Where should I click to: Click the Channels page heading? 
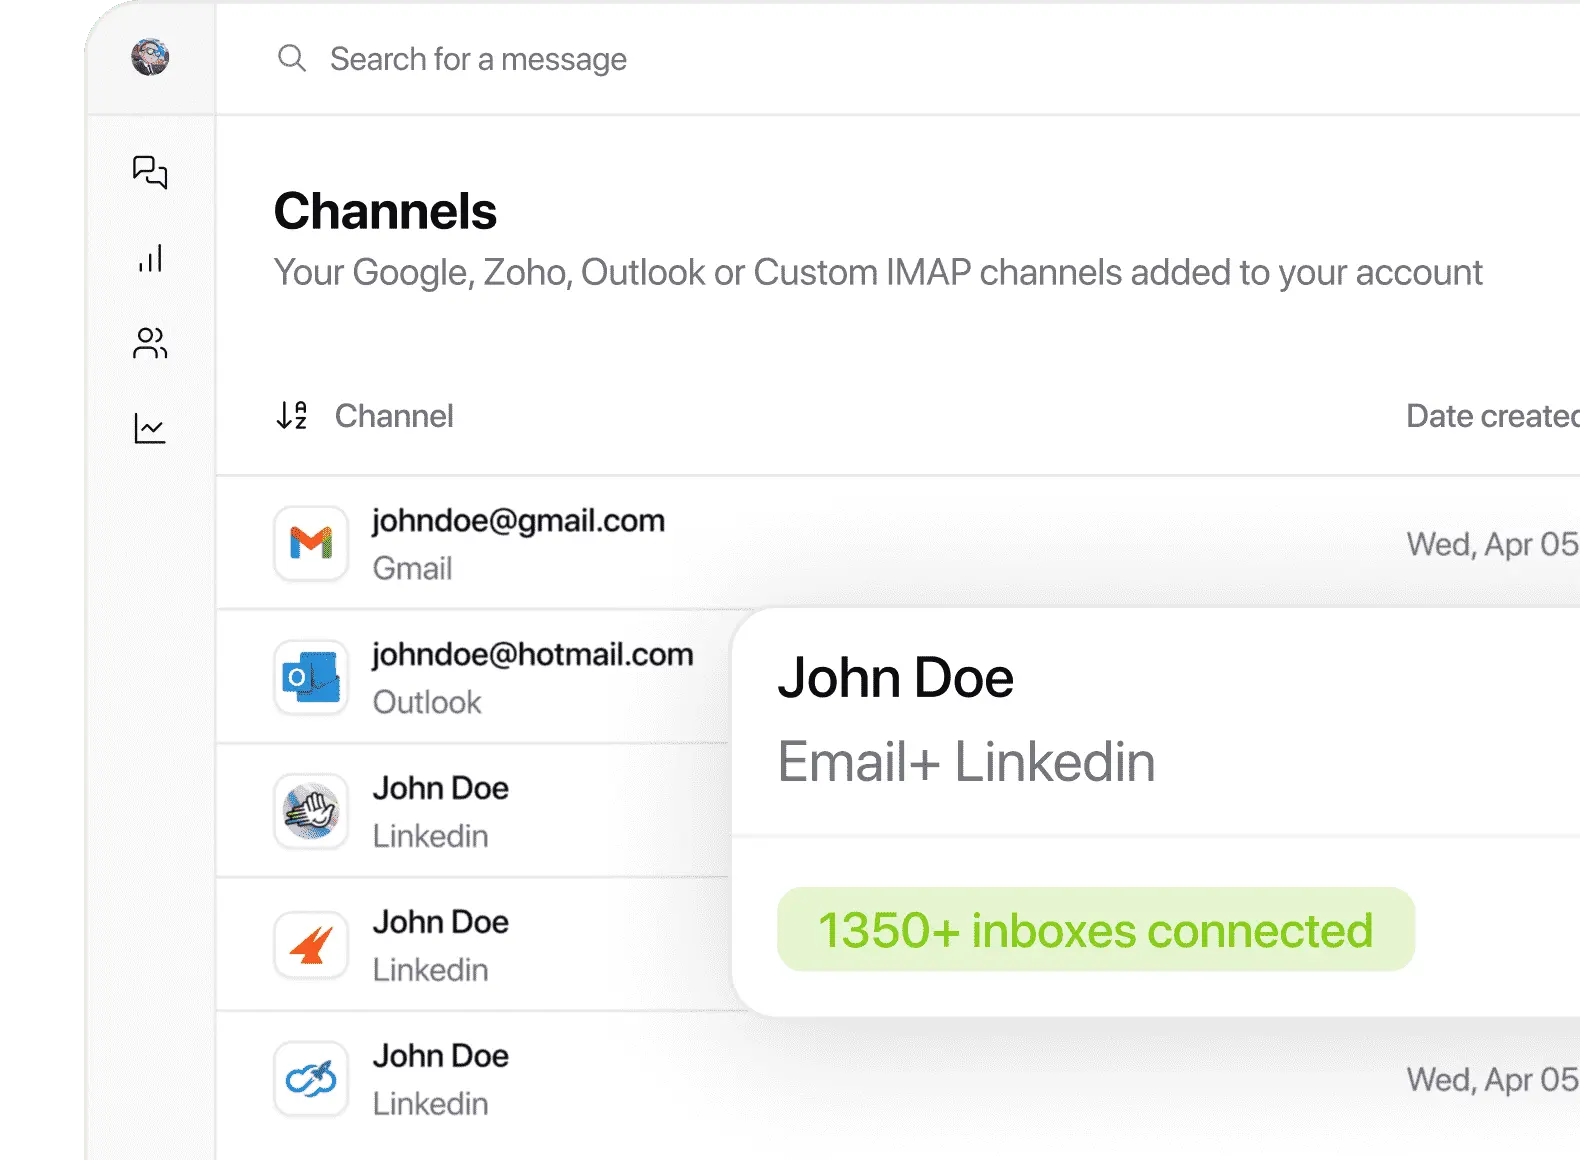385,212
